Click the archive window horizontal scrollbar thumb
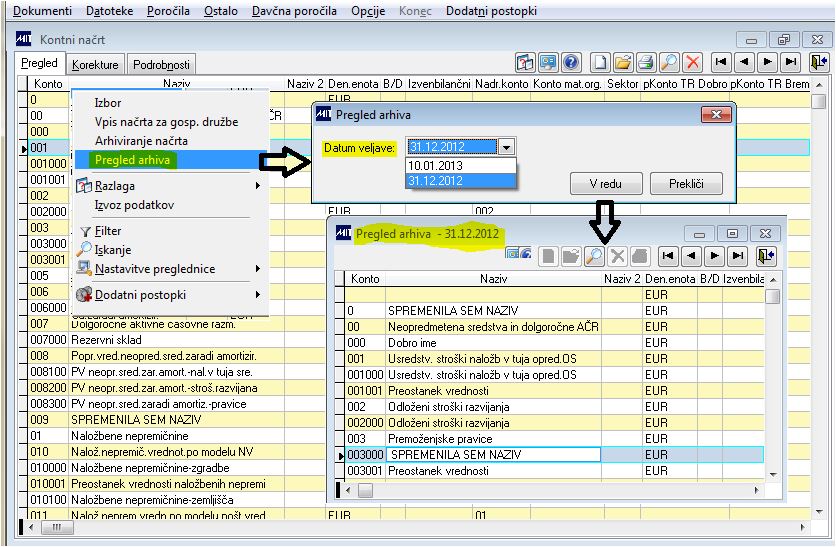Screen dimensions: 836x547 tap(365, 490)
